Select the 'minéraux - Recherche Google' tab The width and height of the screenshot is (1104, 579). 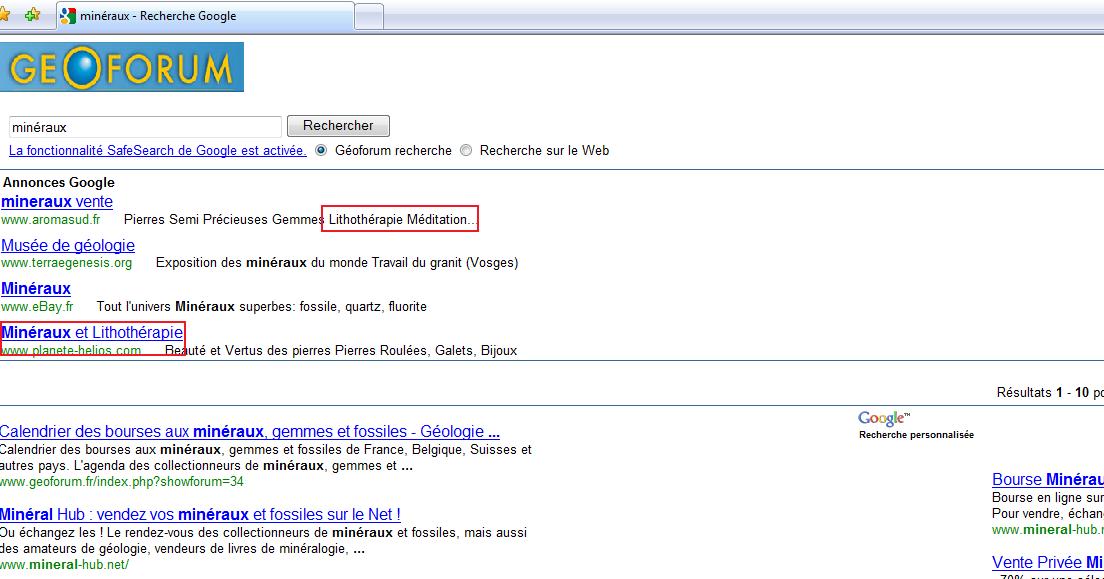point(205,16)
